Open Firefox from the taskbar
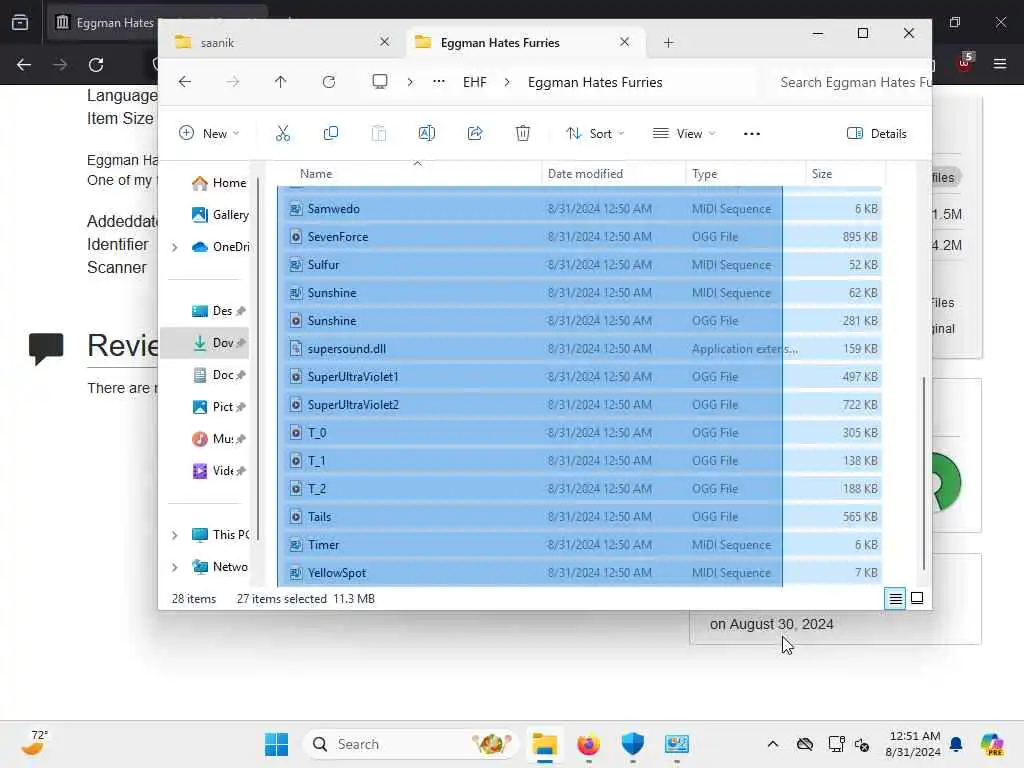Image resolution: width=1024 pixels, height=768 pixels. (588, 744)
